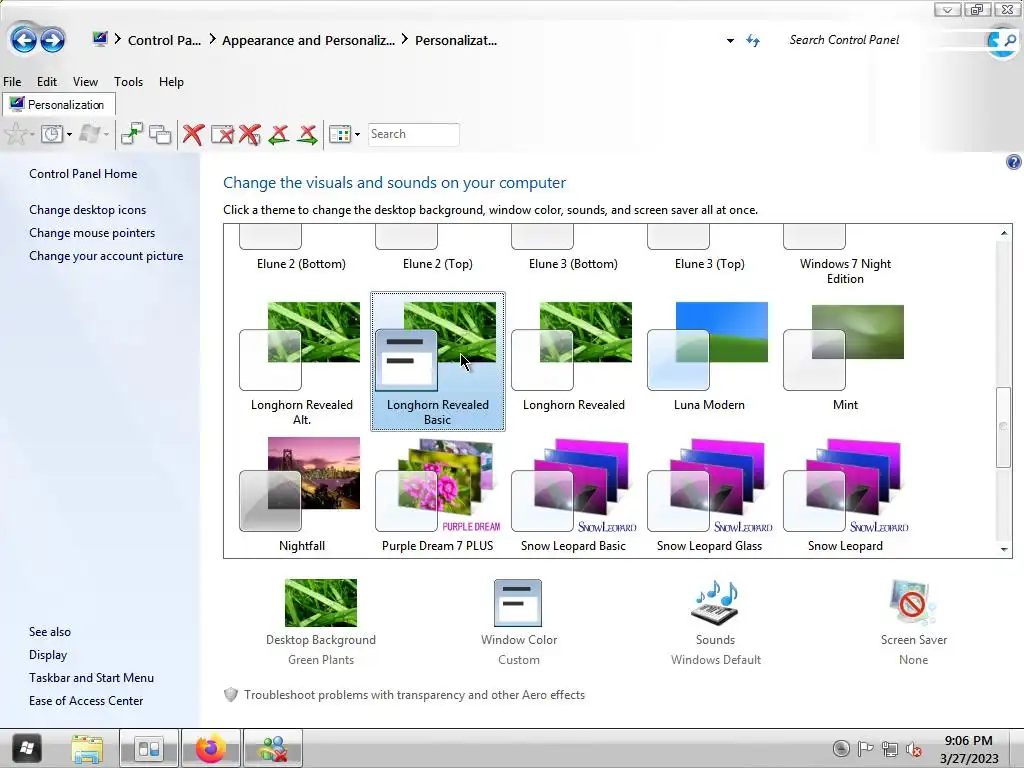This screenshot has width=1024, height=768.
Task: Select the plain Snow Leopard theme
Action: pos(845,495)
